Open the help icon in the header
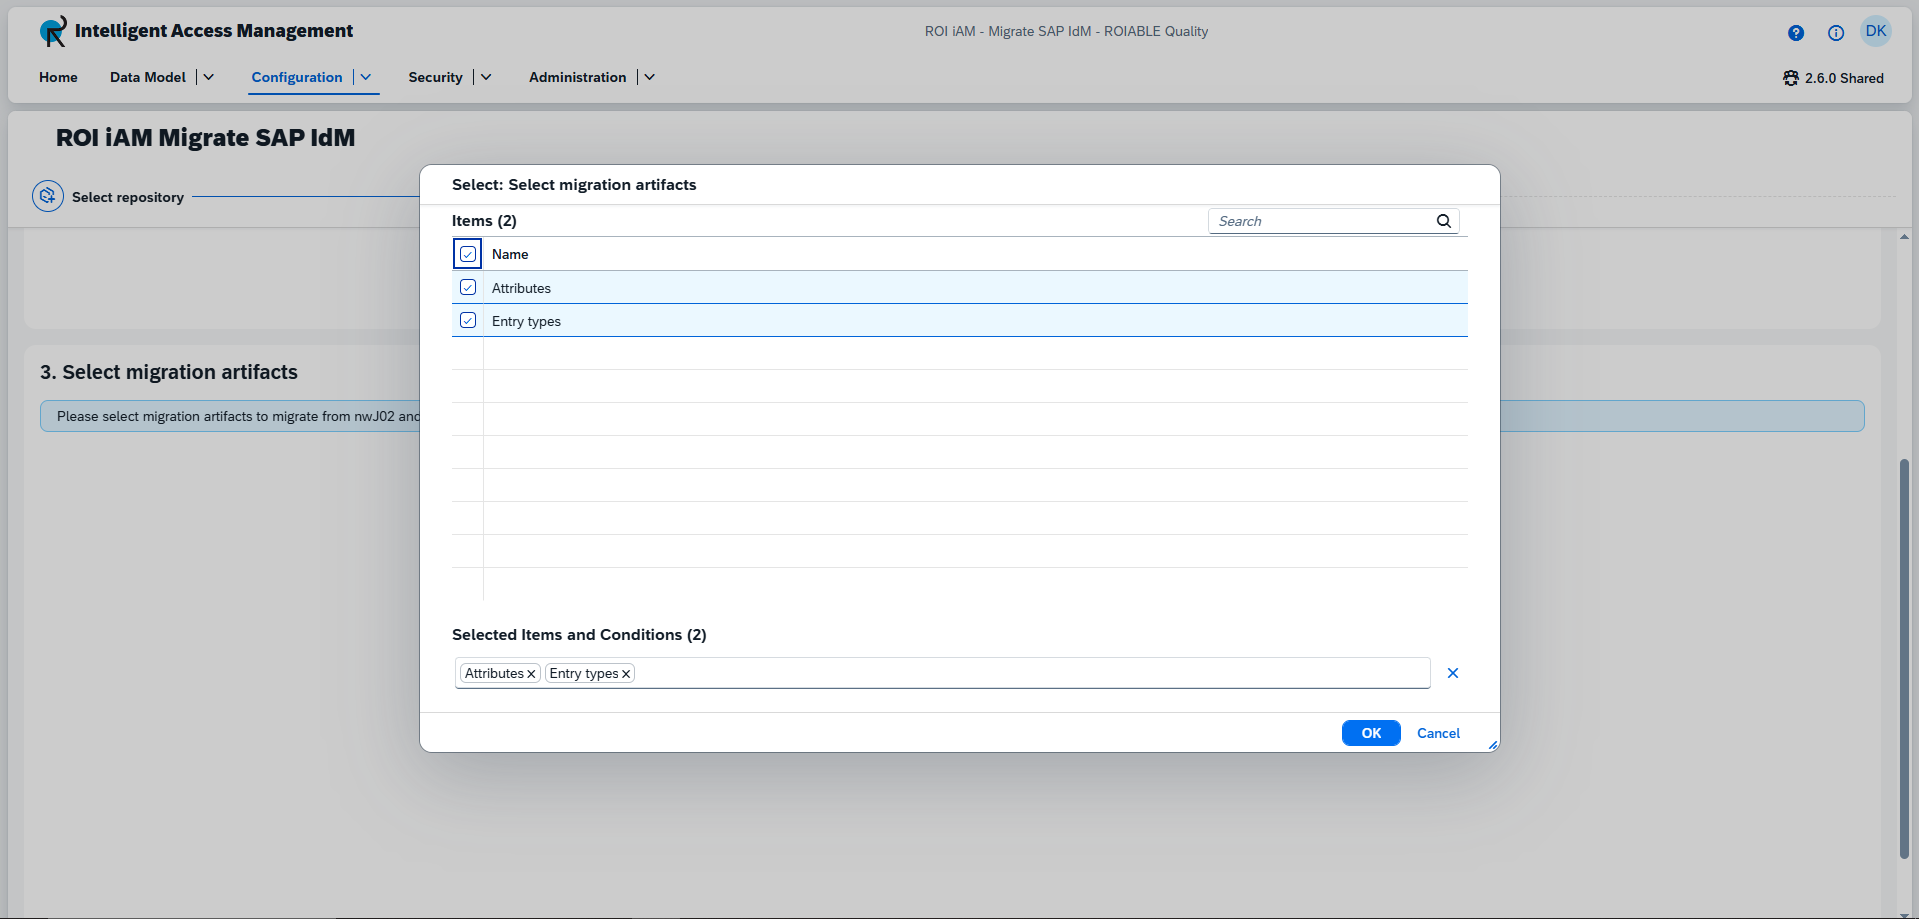 tap(1795, 33)
